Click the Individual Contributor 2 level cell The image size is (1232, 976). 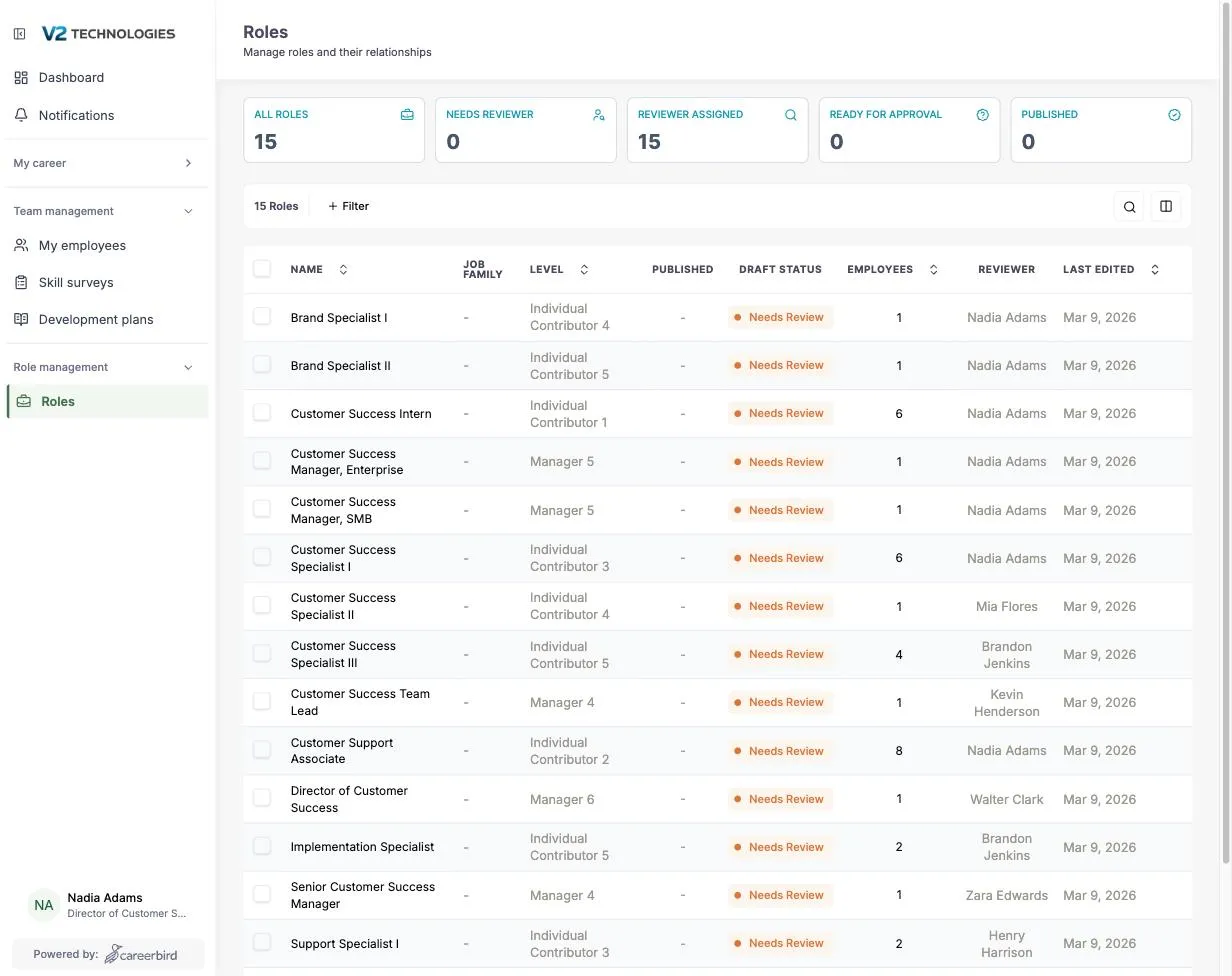(x=570, y=751)
